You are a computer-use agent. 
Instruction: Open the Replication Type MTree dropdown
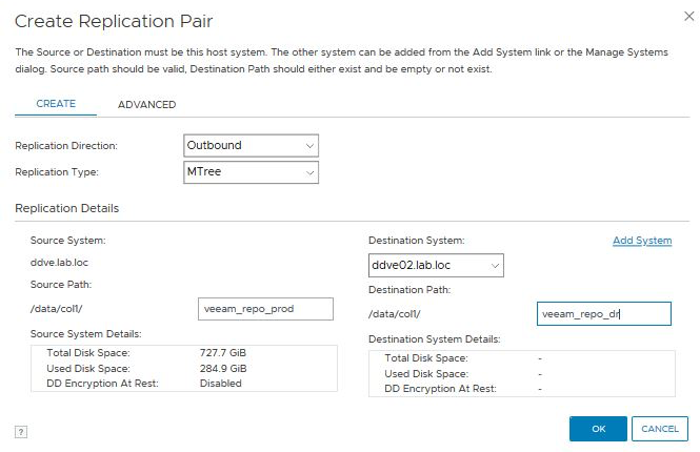click(x=251, y=173)
